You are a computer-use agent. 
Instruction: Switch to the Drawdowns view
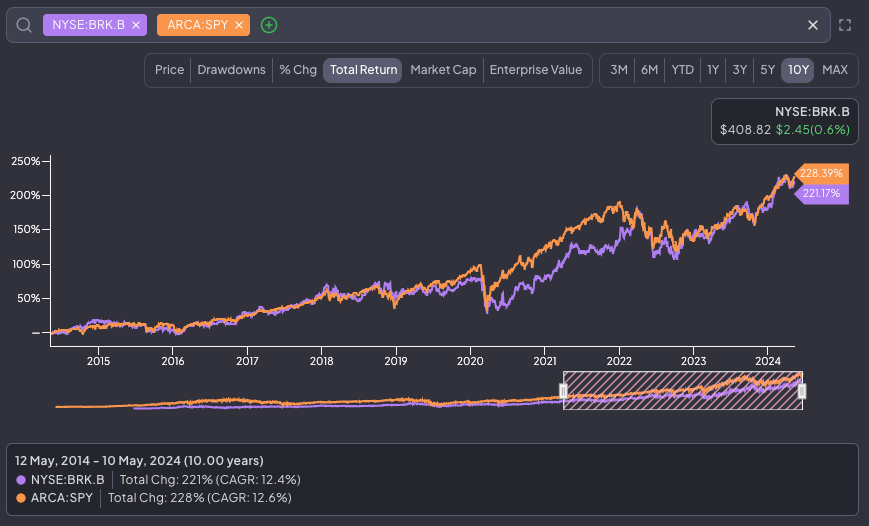tap(231, 70)
